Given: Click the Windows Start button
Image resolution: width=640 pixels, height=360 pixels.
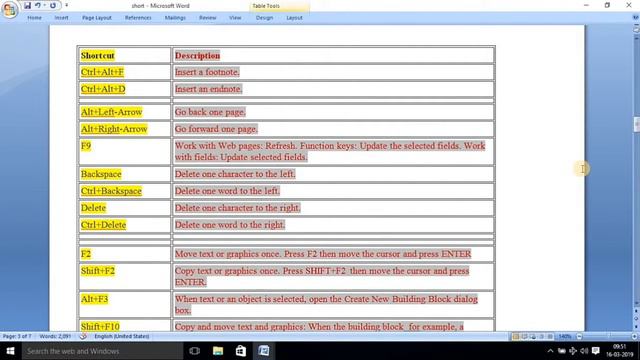Looking at the screenshot, I should [11, 351].
